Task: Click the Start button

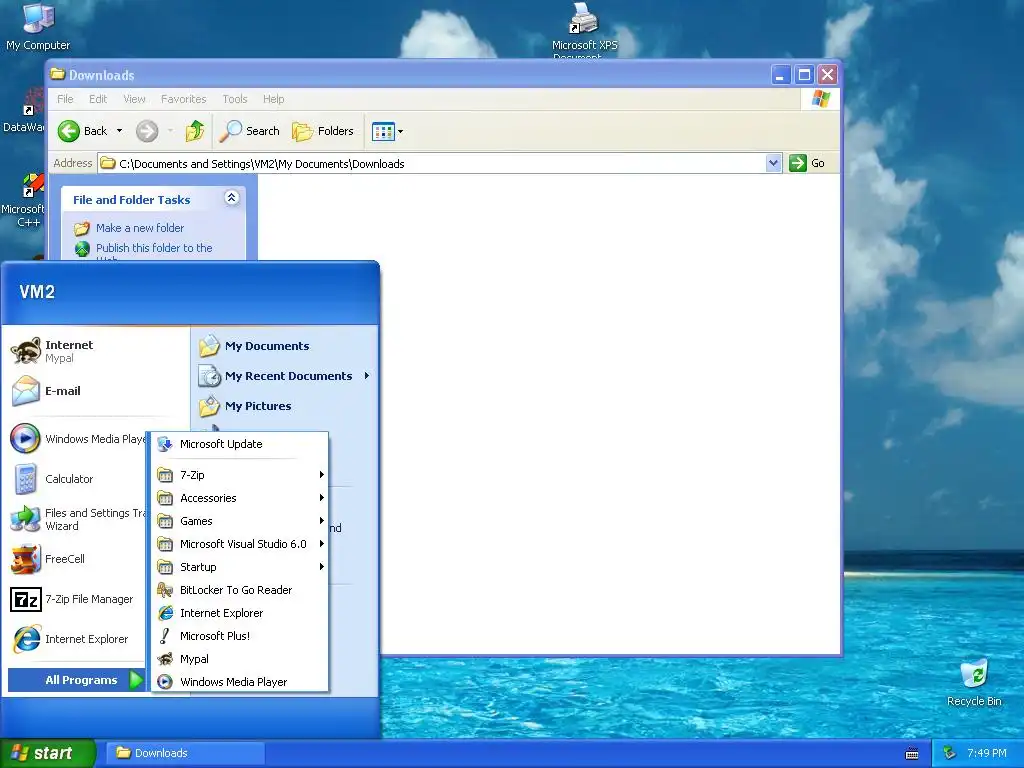Action: [x=47, y=754]
